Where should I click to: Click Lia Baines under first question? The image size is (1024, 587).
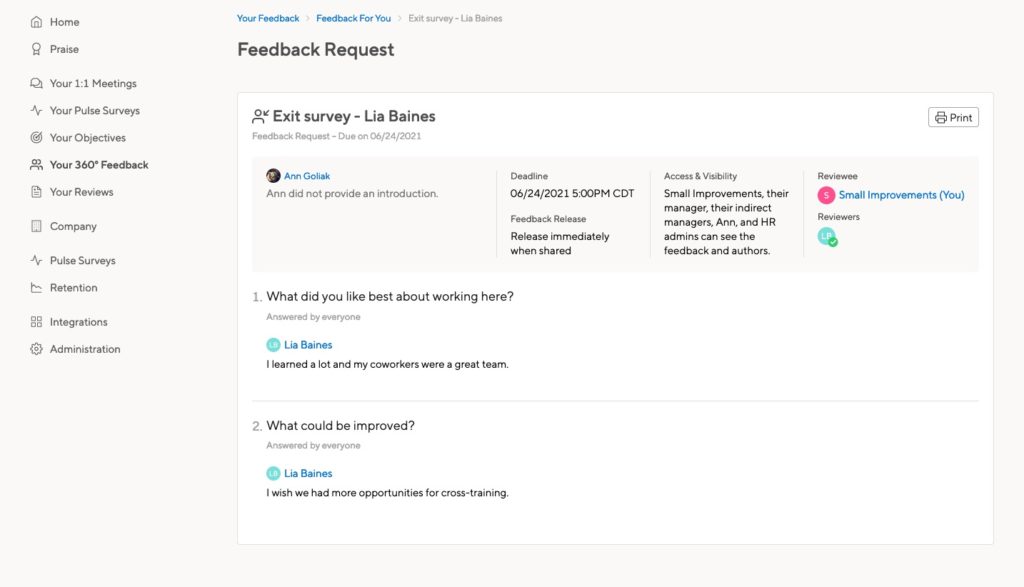[x=307, y=345]
